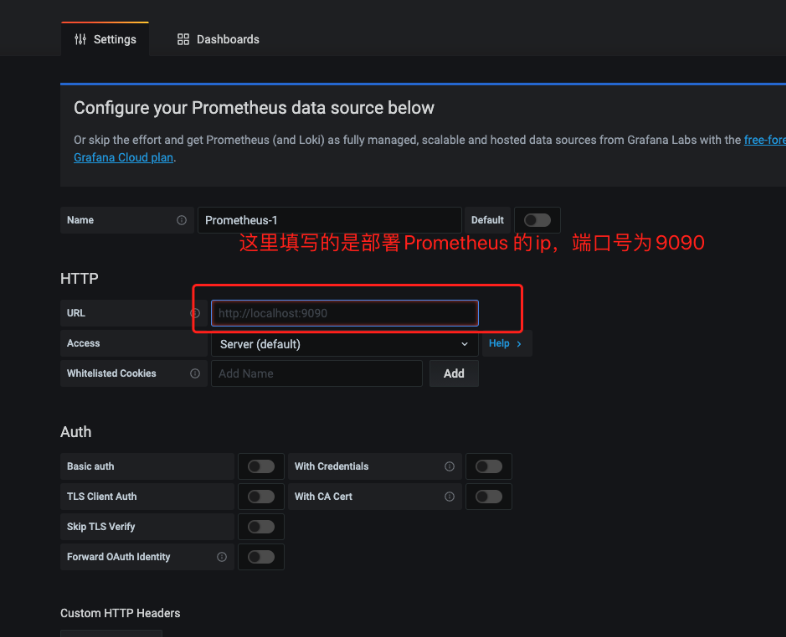786x637 pixels.
Task: Click the Whitelisted Cookies info icon
Action: pos(195,373)
